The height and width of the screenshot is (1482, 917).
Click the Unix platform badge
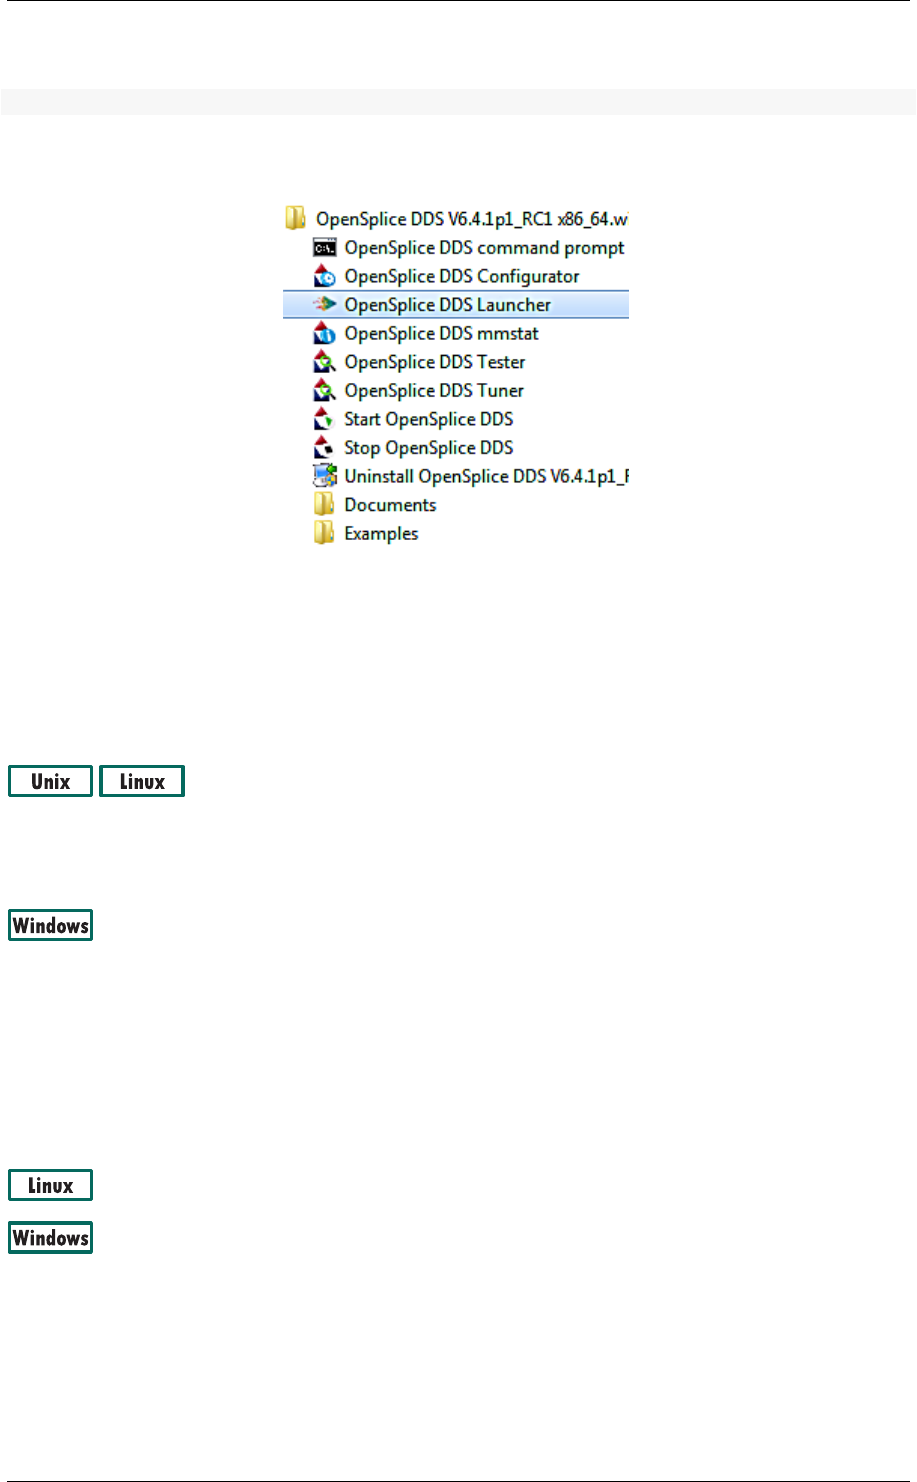coord(50,781)
